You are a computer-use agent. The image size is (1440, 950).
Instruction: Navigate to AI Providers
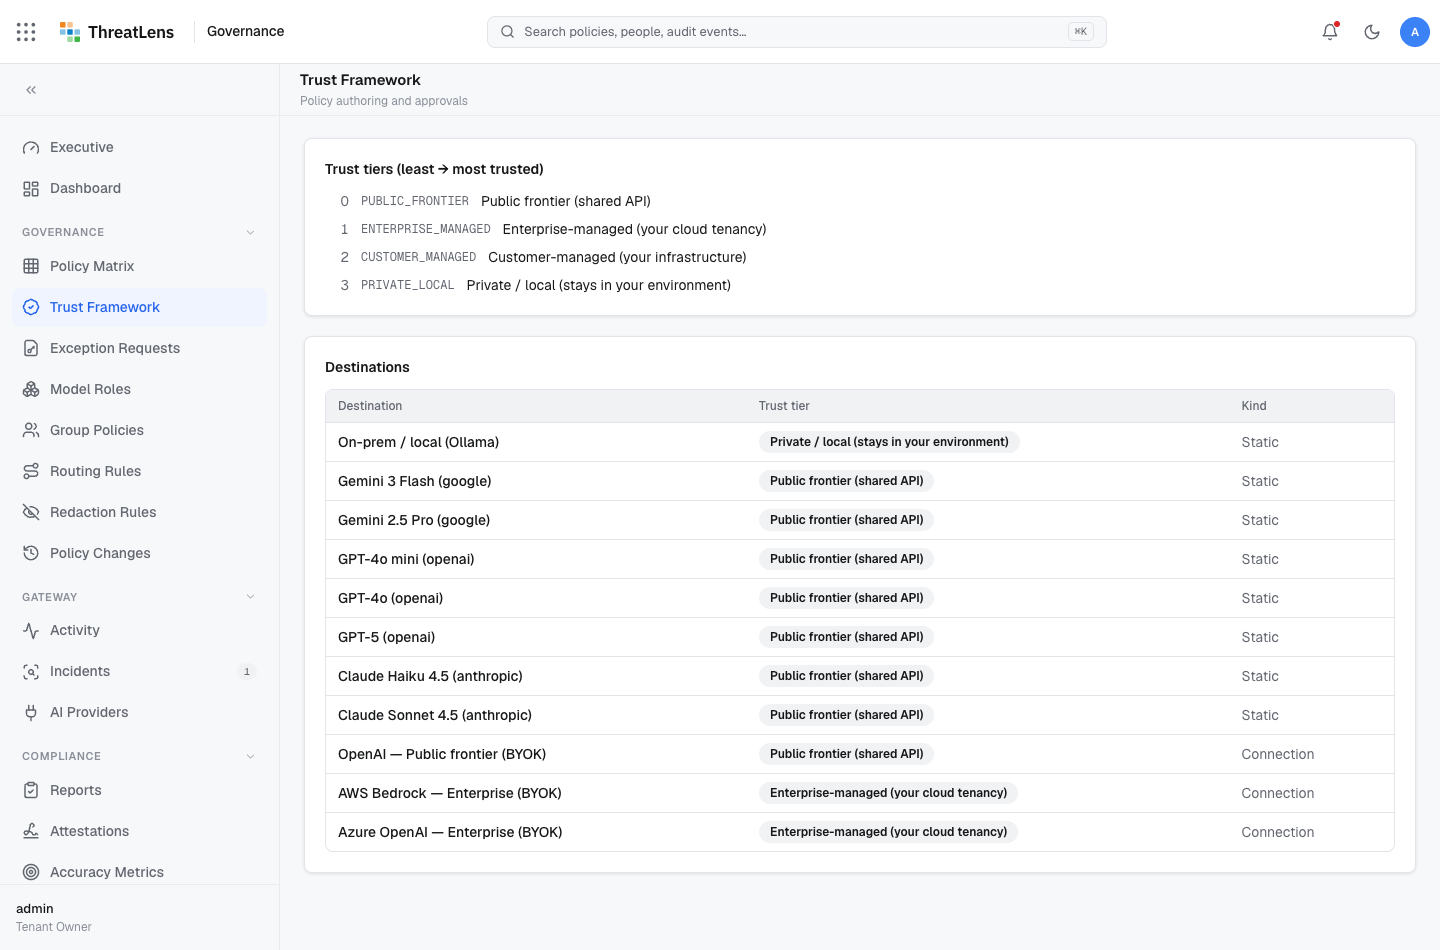point(139,713)
